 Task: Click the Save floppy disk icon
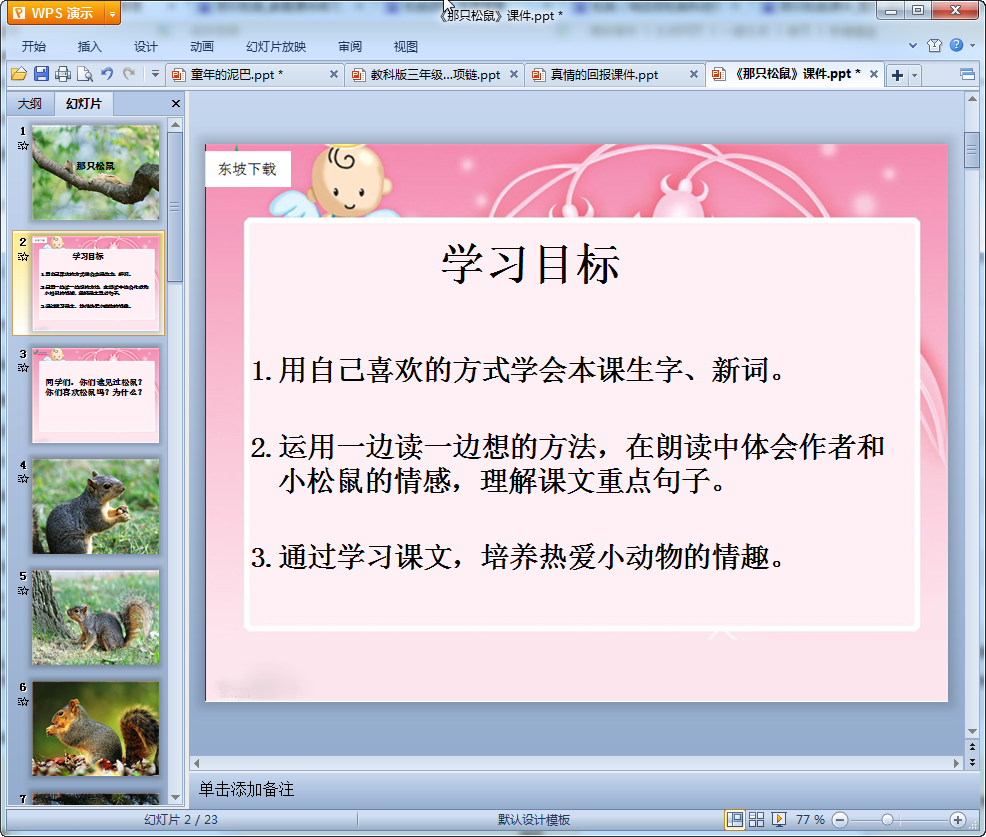coord(42,74)
